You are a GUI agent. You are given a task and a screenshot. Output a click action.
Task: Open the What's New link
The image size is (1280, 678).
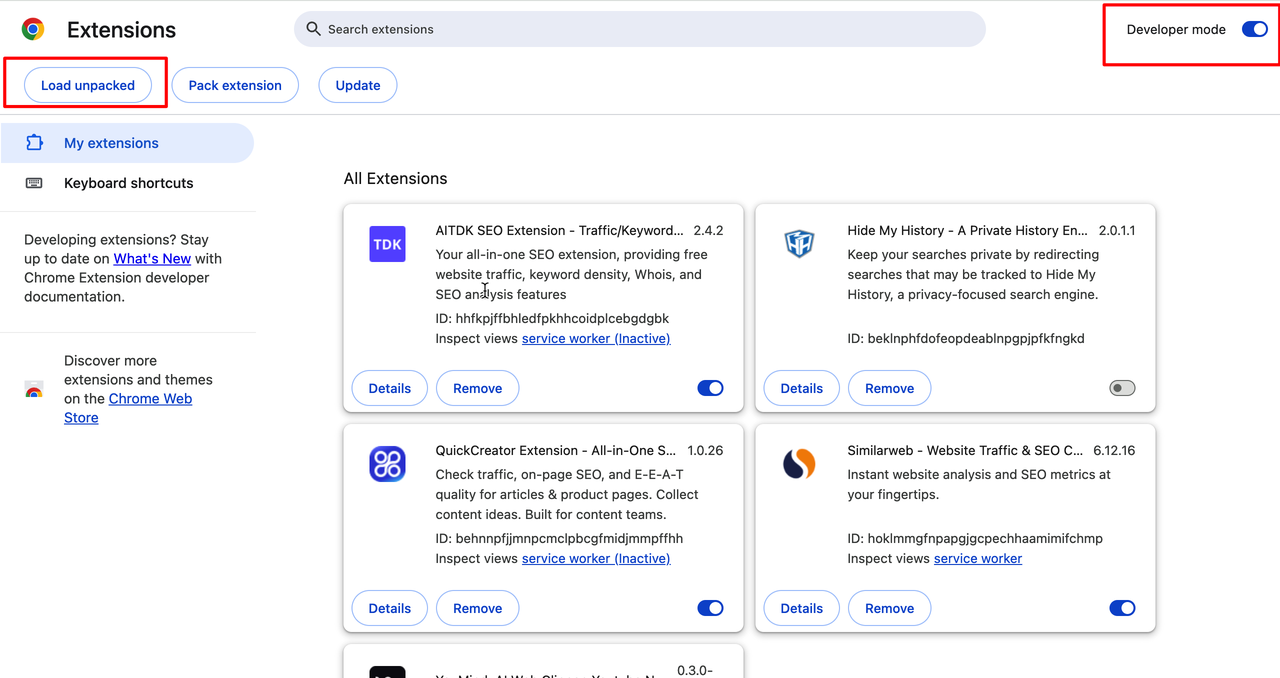[152, 258]
